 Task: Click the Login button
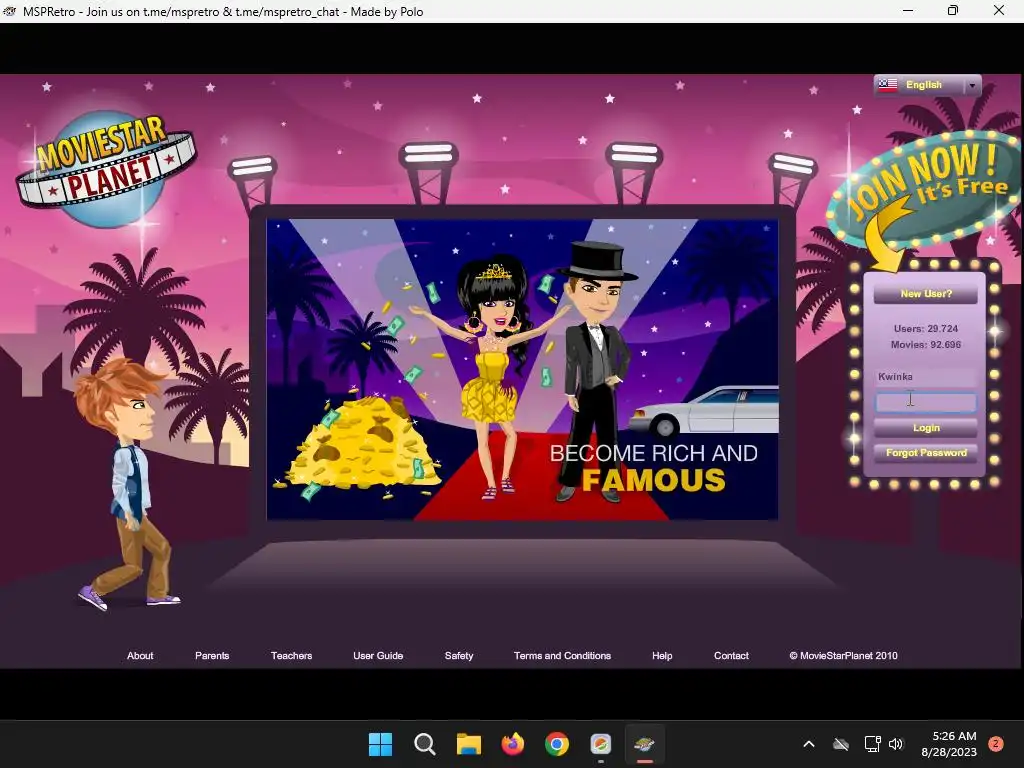(925, 428)
